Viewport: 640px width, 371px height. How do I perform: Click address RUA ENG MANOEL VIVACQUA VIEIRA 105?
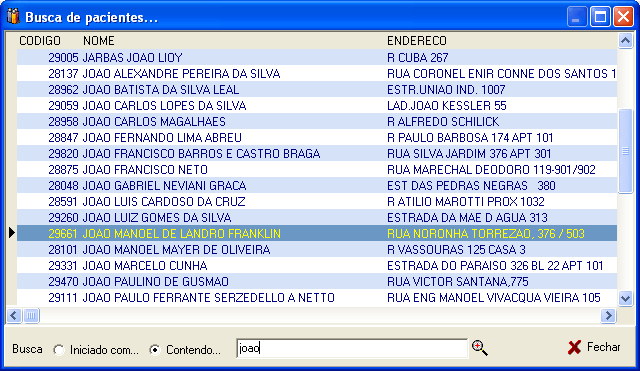click(493, 298)
